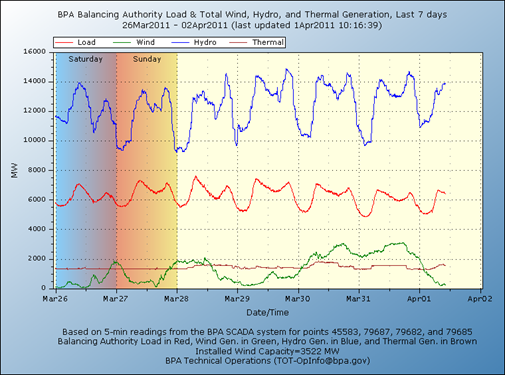
Task: Click the 8000 y-axis value
Action: coord(37,170)
